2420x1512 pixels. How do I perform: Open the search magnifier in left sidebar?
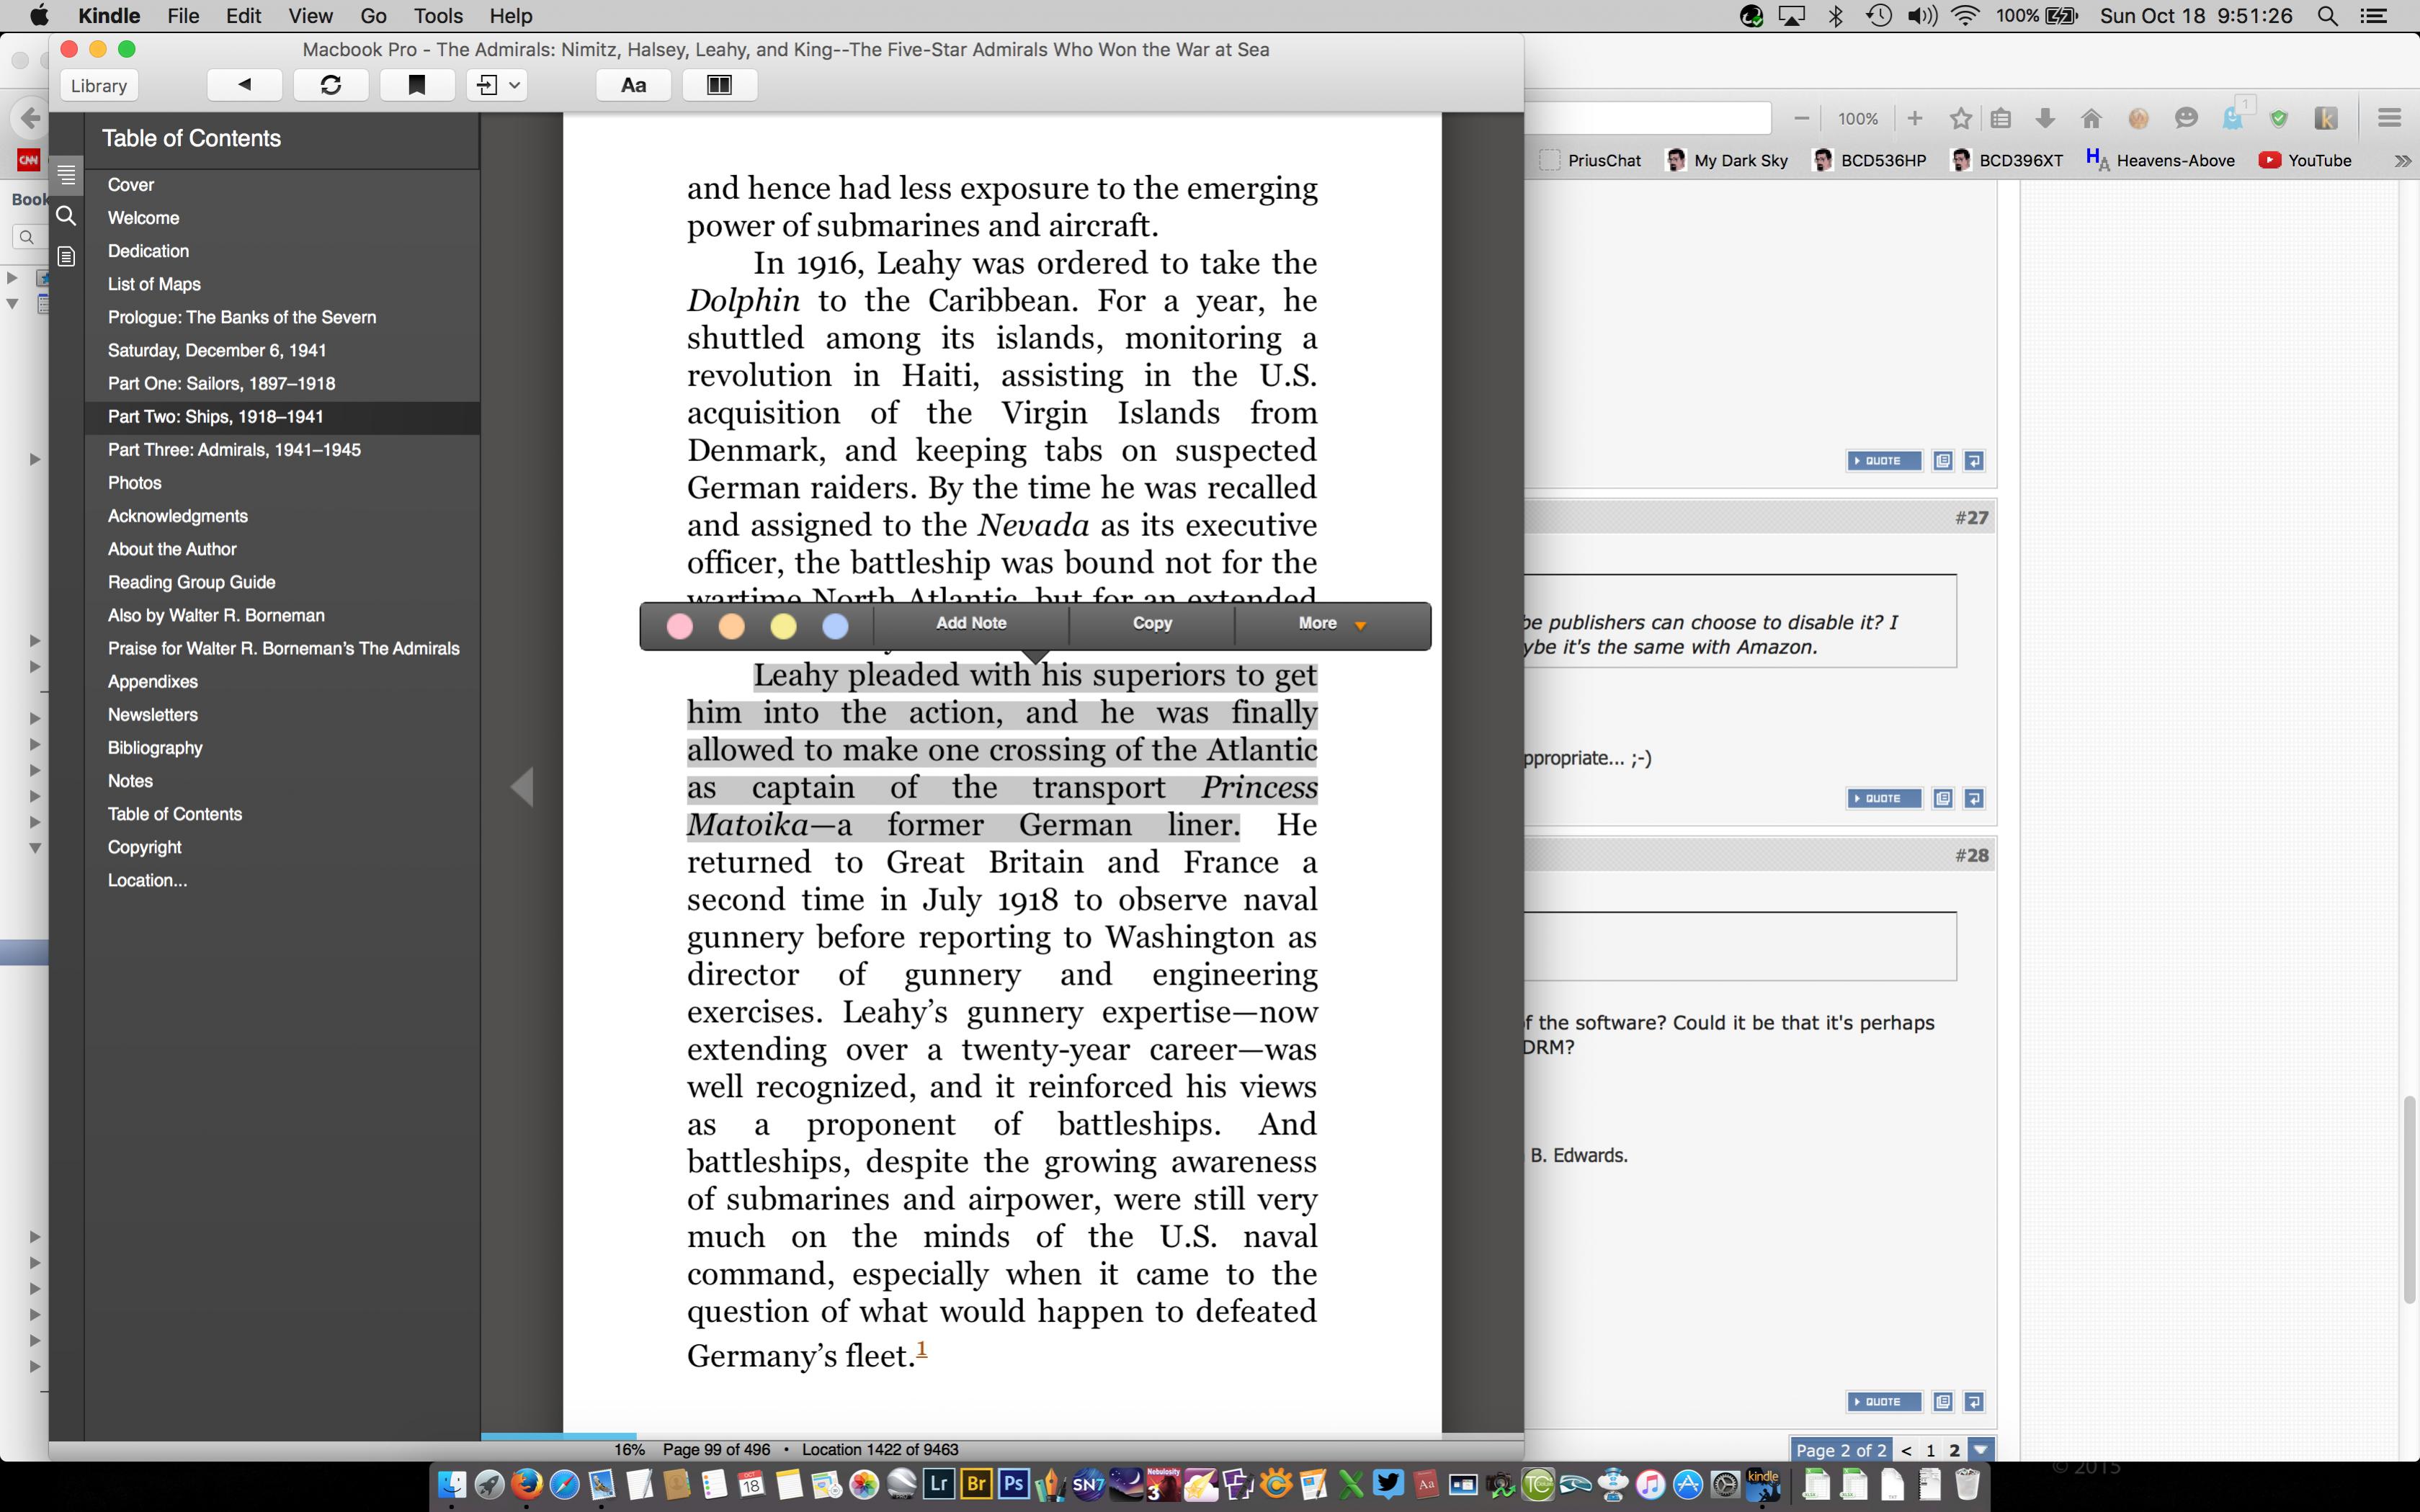pyautogui.click(x=66, y=216)
